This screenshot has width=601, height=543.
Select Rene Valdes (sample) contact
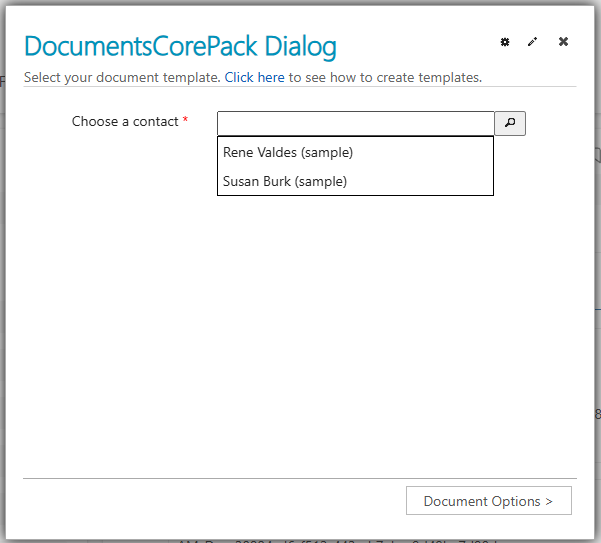355,152
